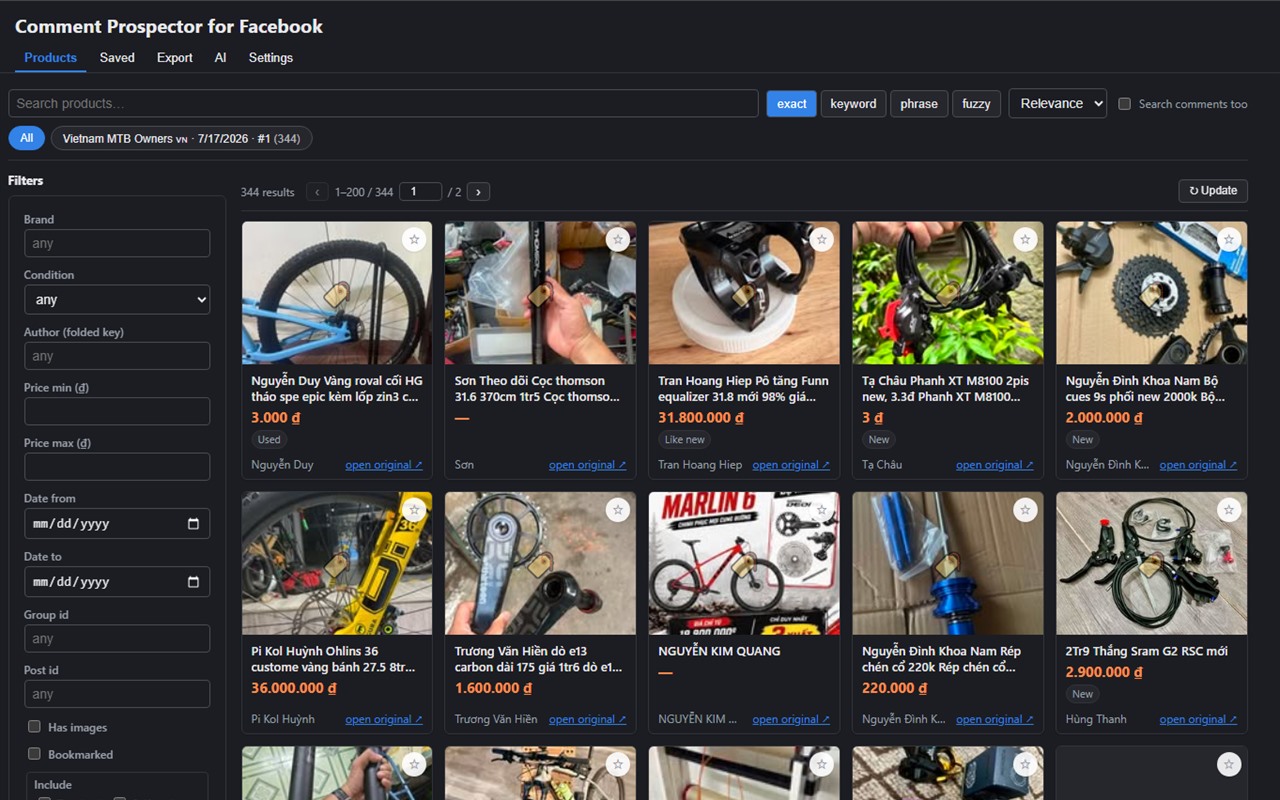Star the 2Tr9 Thắng Sram G2 RSC card
1280x800 pixels.
coord(1229,510)
